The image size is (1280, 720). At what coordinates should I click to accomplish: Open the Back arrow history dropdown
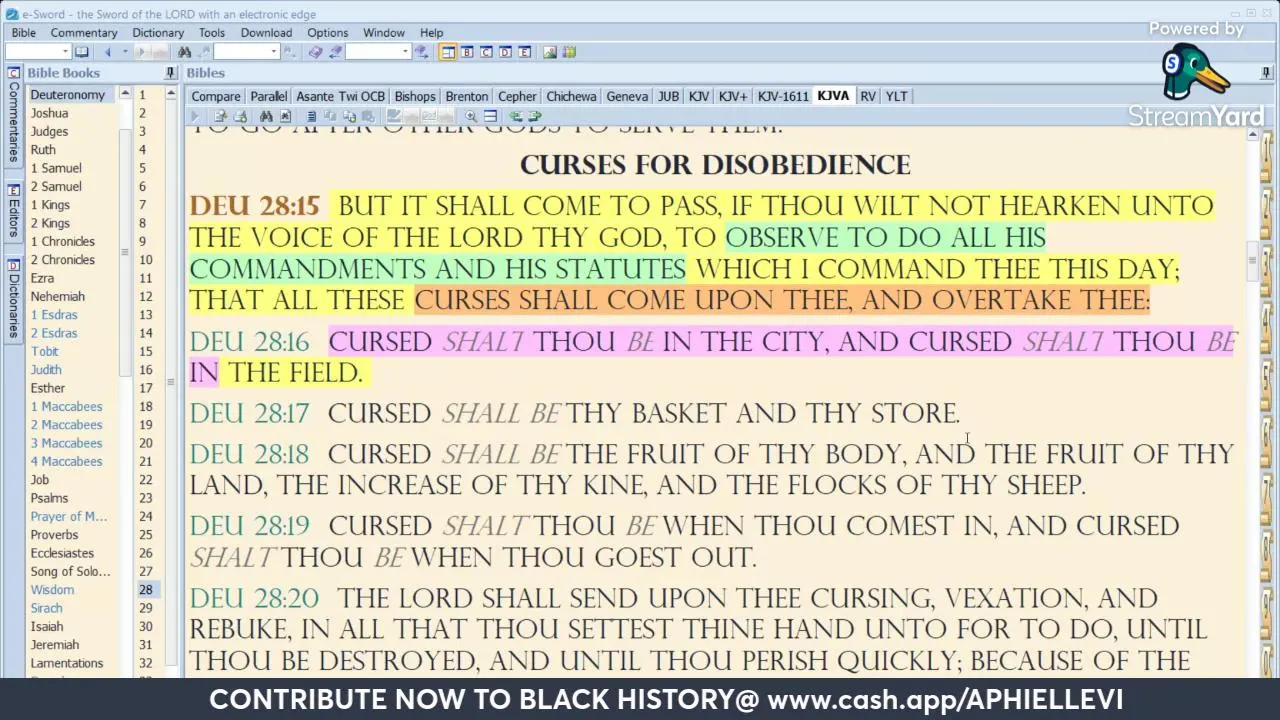pos(125,52)
